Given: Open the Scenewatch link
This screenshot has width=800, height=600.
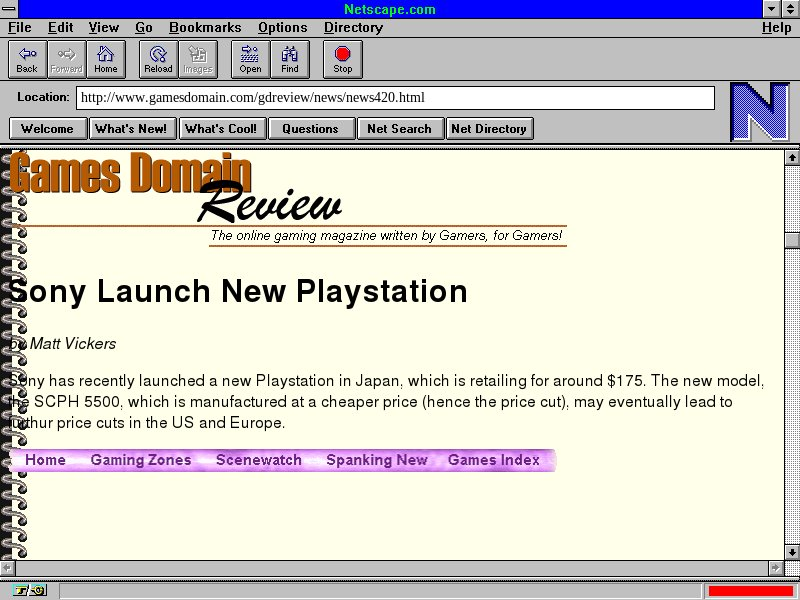Looking at the screenshot, I should 259,460.
